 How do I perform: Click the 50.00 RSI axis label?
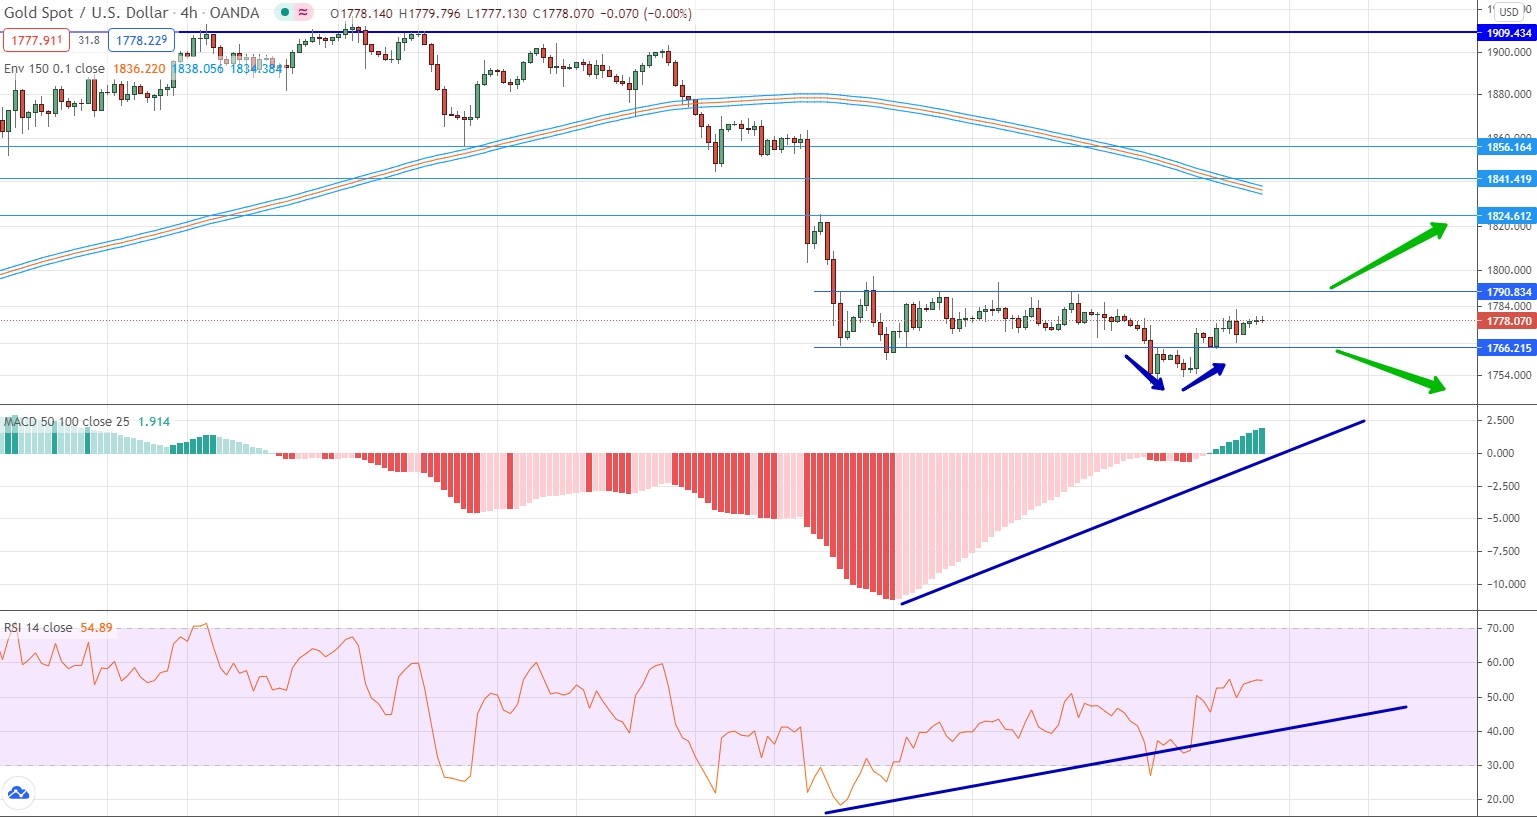coord(1500,697)
